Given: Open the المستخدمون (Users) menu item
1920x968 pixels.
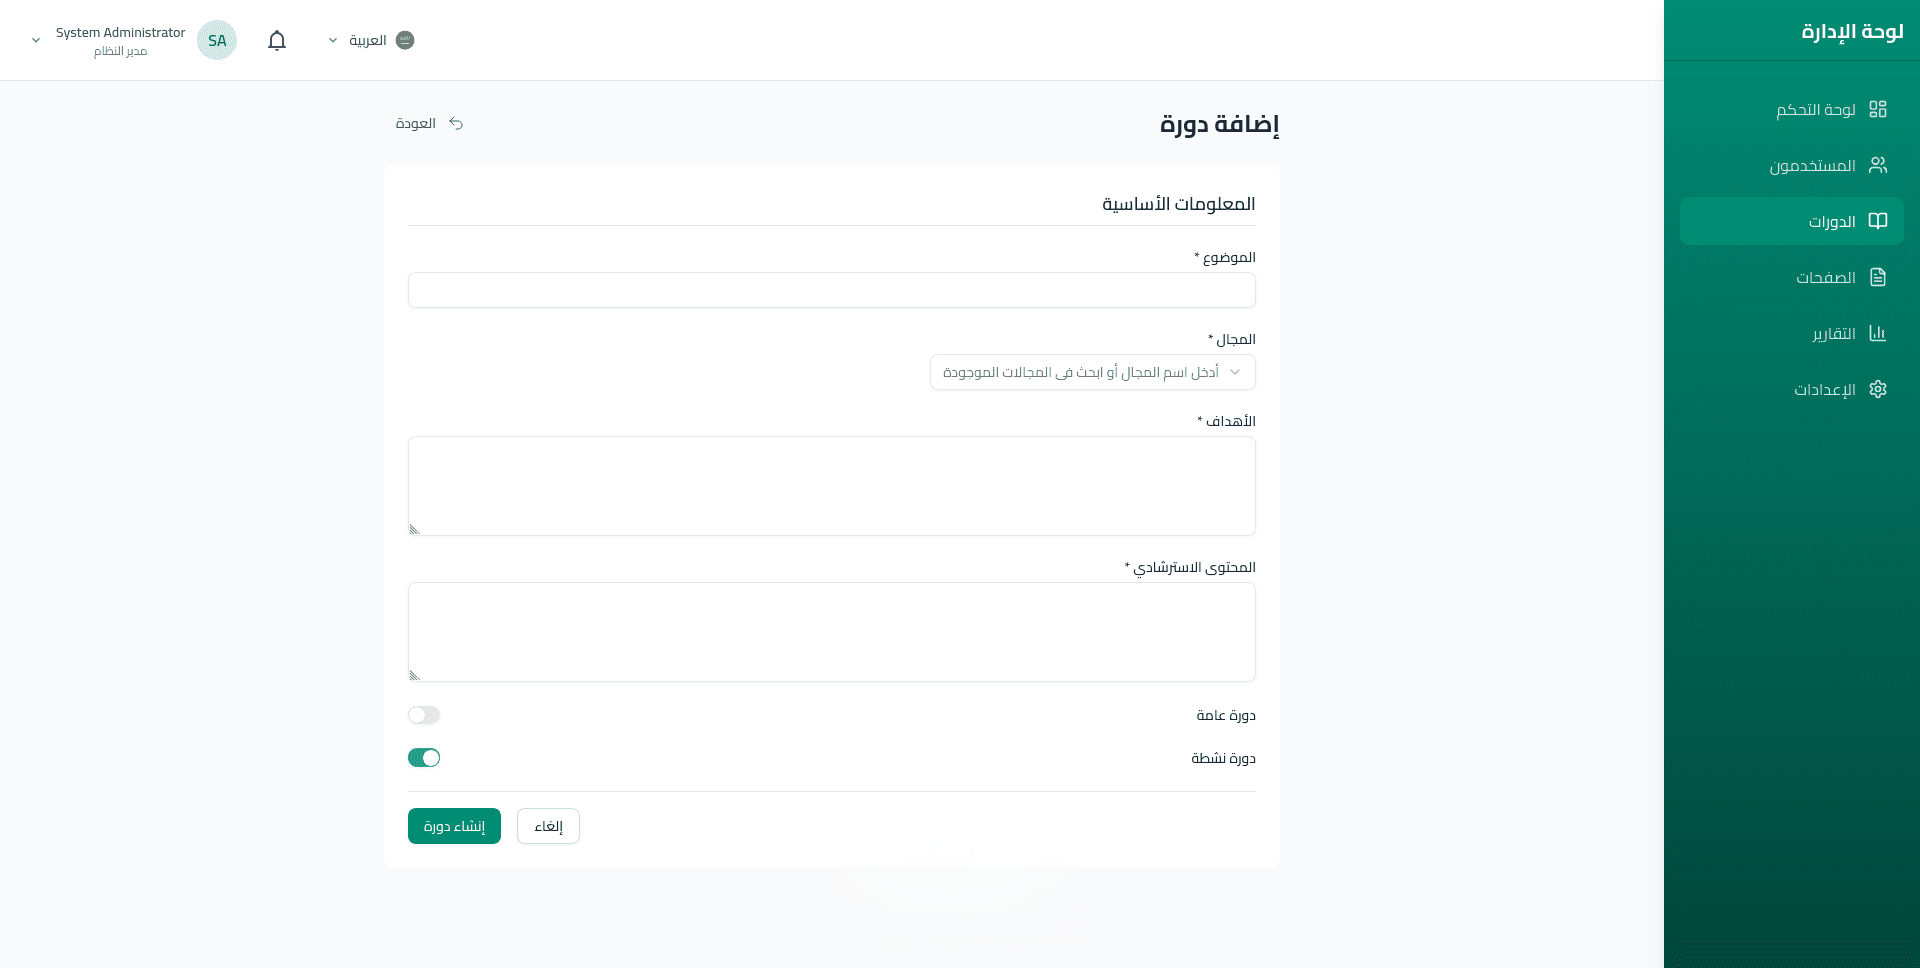Looking at the screenshot, I should click(x=1812, y=165).
